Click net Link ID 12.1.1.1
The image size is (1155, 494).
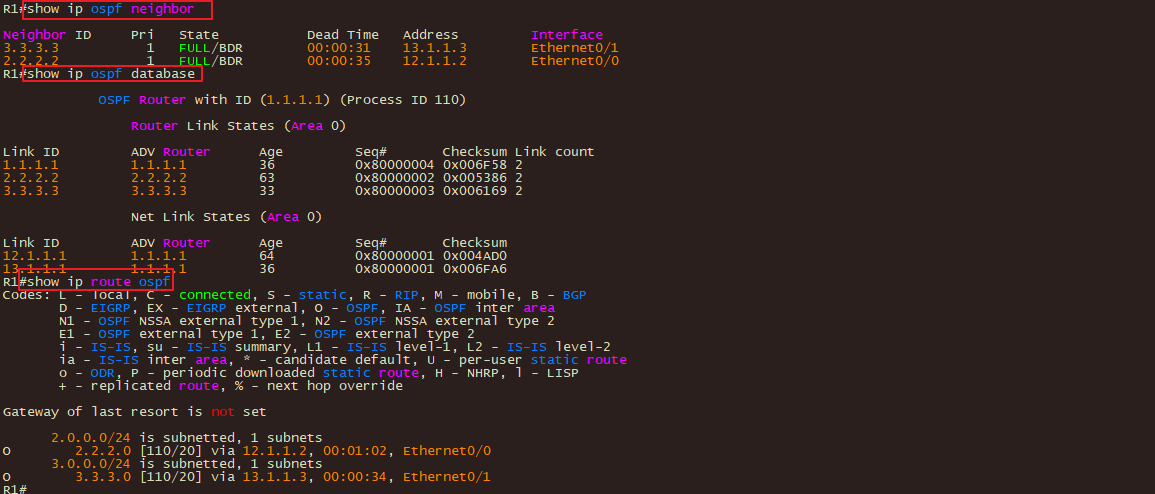point(35,256)
